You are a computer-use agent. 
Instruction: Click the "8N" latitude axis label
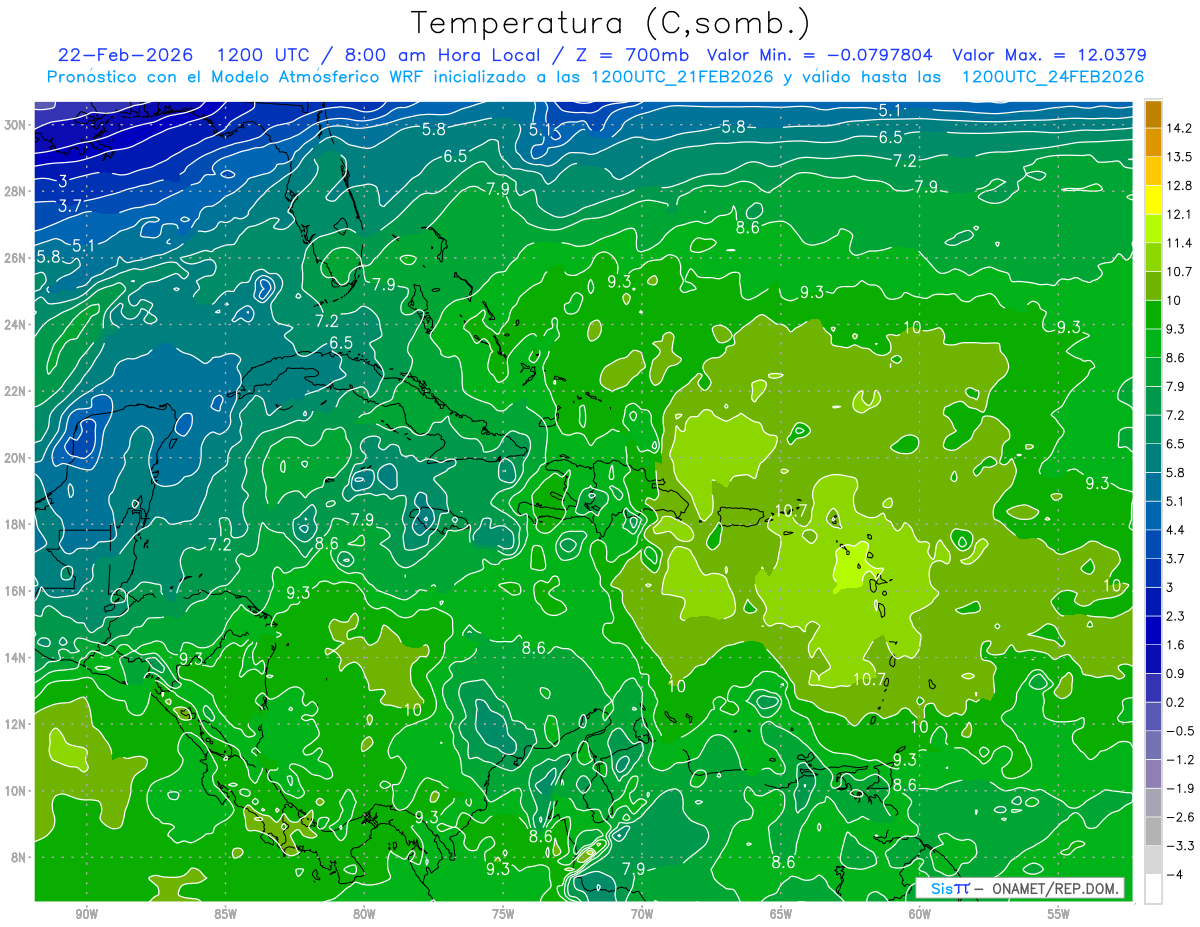[19, 857]
